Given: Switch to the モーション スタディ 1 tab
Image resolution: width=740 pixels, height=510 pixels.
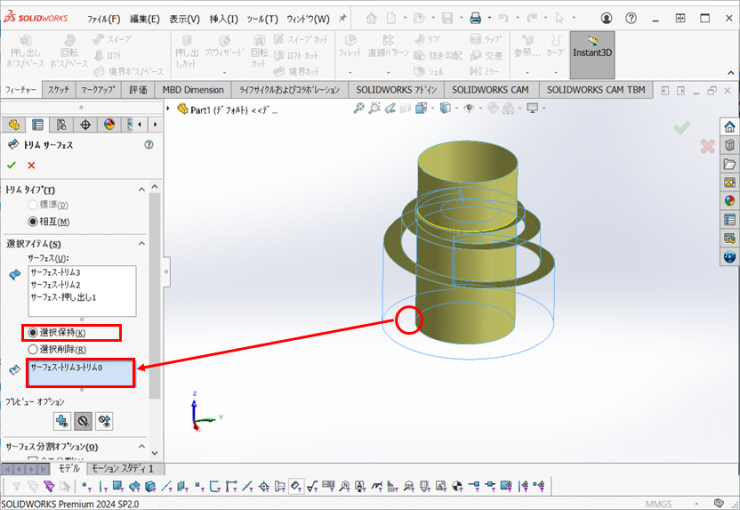Looking at the screenshot, I should click(122, 468).
